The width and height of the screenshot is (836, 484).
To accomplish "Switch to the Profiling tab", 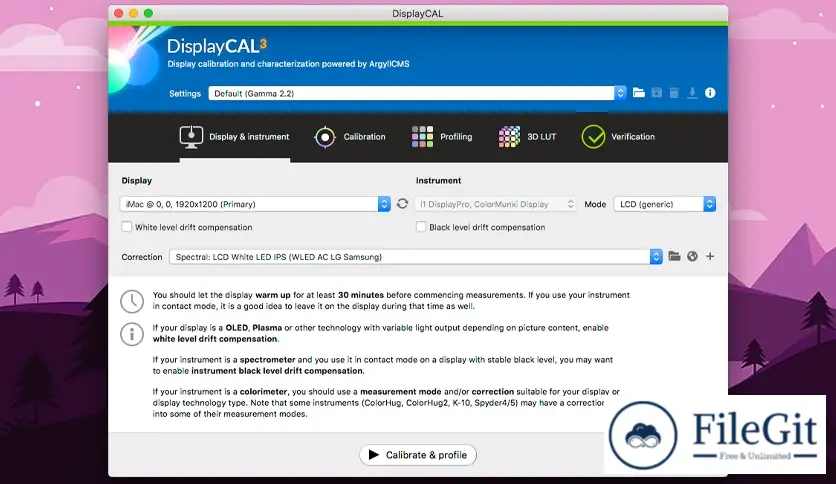I will coord(442,137).
